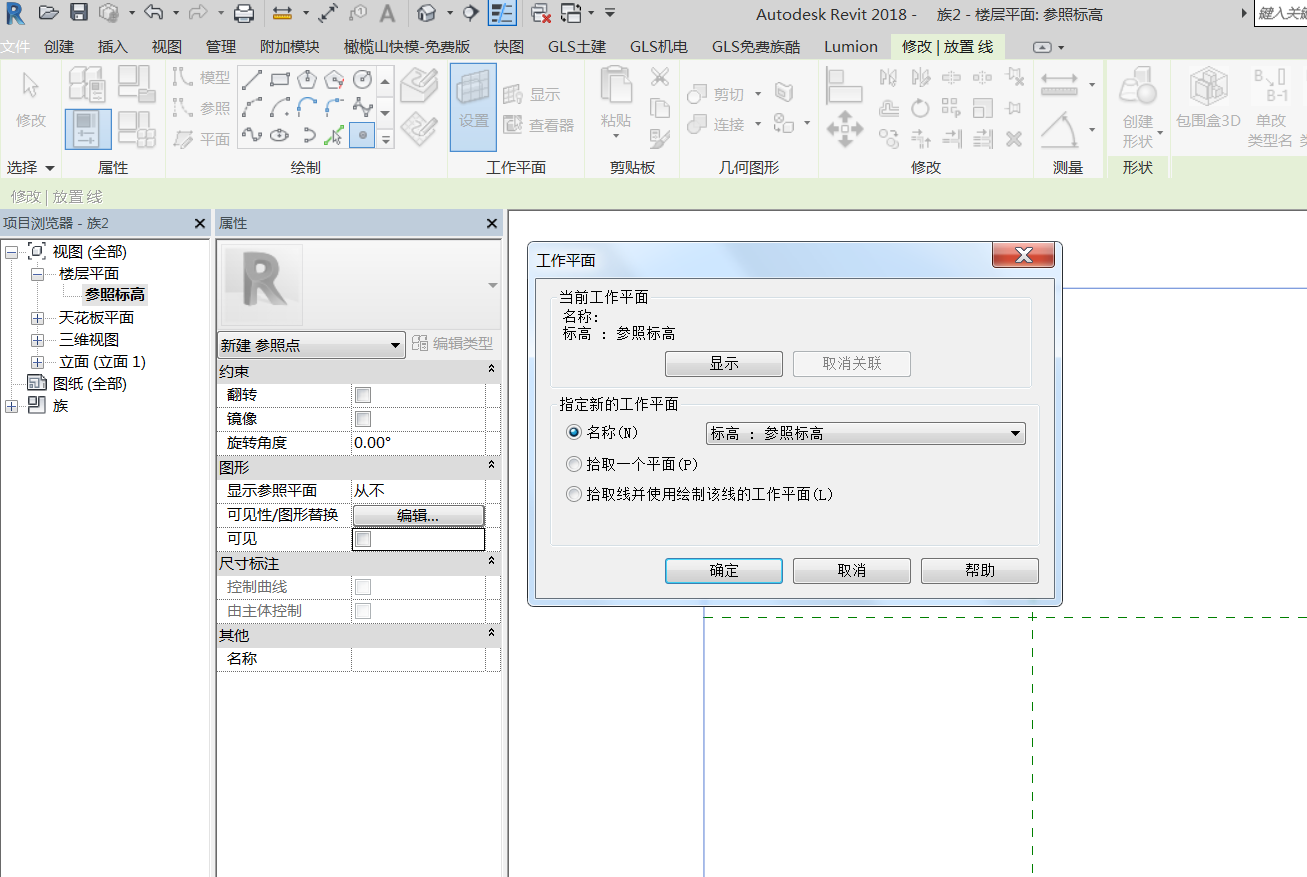Open the 标高 : 参照标高 plane name dropdown
Image resolution: width=1307 pixels, height=877 pixels.
[865, 433]
